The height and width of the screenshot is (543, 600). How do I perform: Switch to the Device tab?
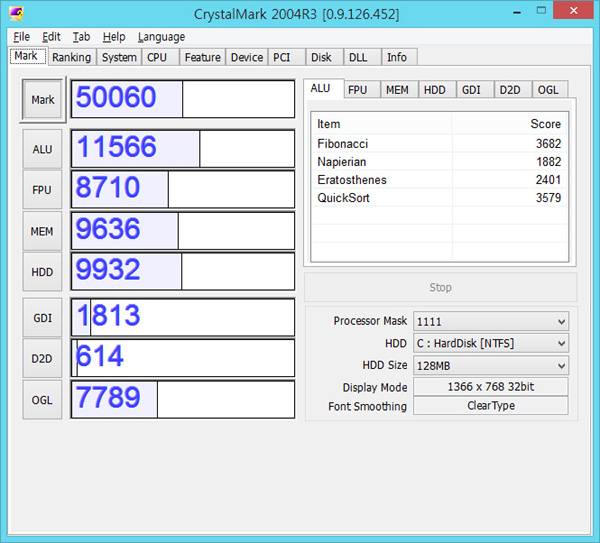pyautogui.click(x=247, y=57)
